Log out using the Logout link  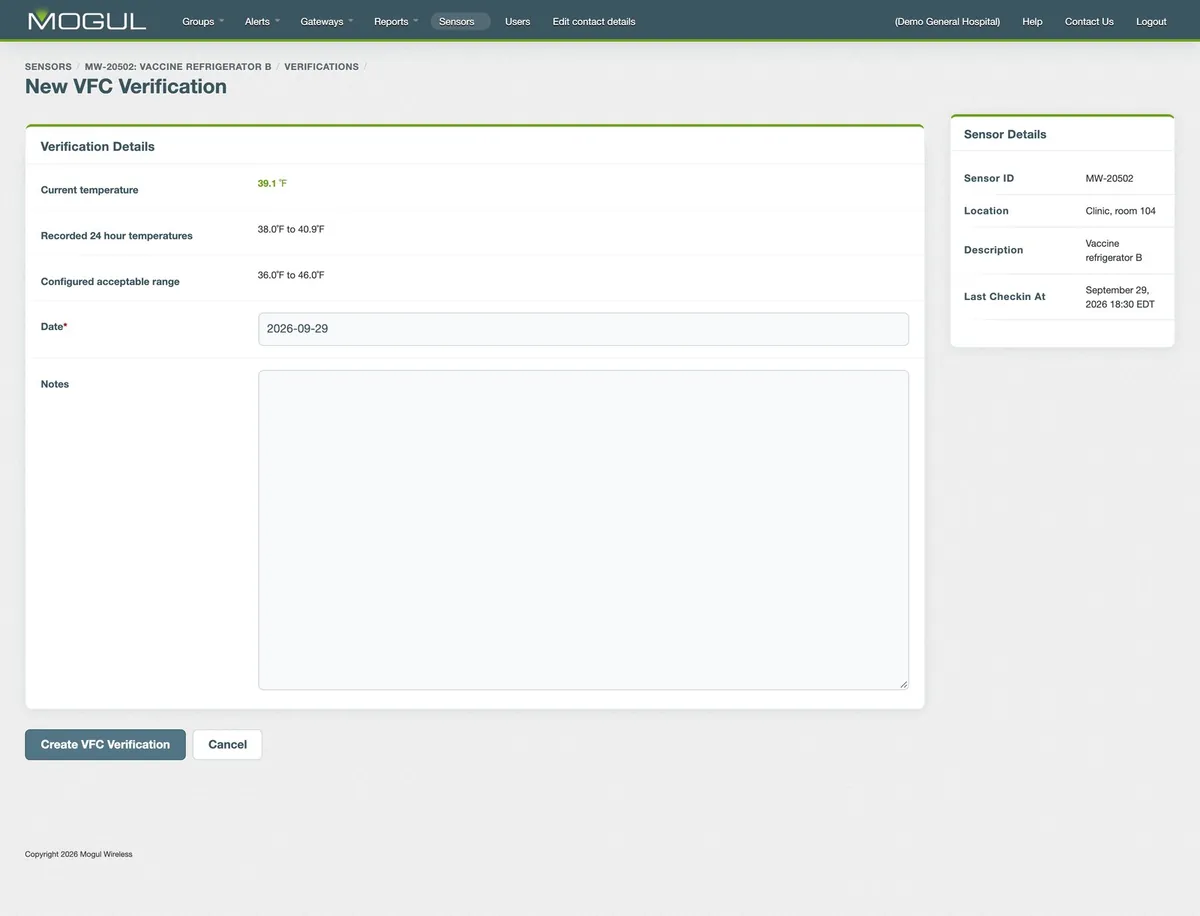coord(1151,21)
